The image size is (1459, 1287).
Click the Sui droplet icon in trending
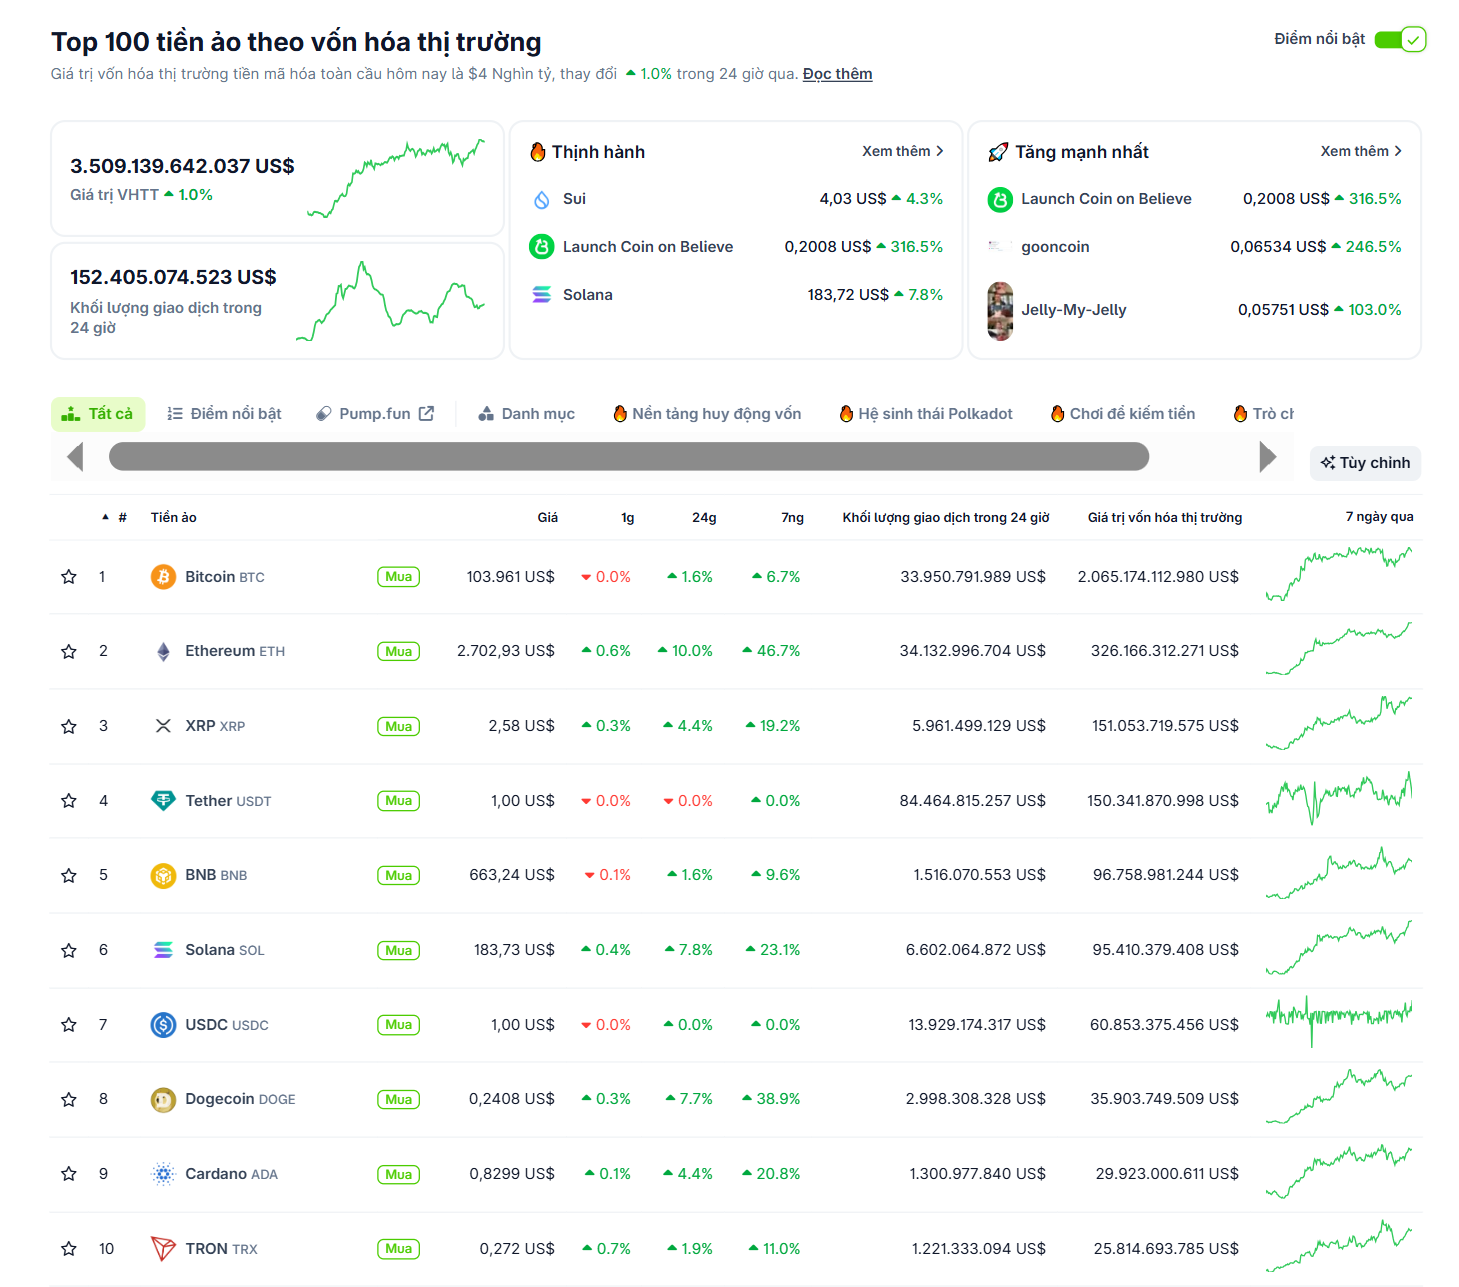point(542,199)
